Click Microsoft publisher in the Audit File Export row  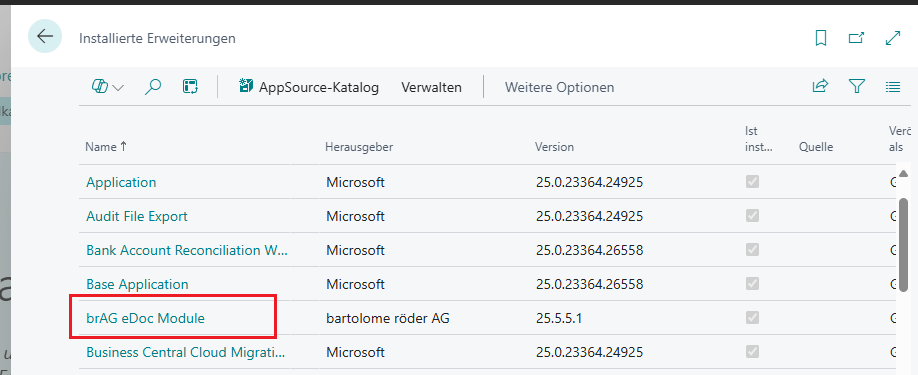click(x=355, y=216)
